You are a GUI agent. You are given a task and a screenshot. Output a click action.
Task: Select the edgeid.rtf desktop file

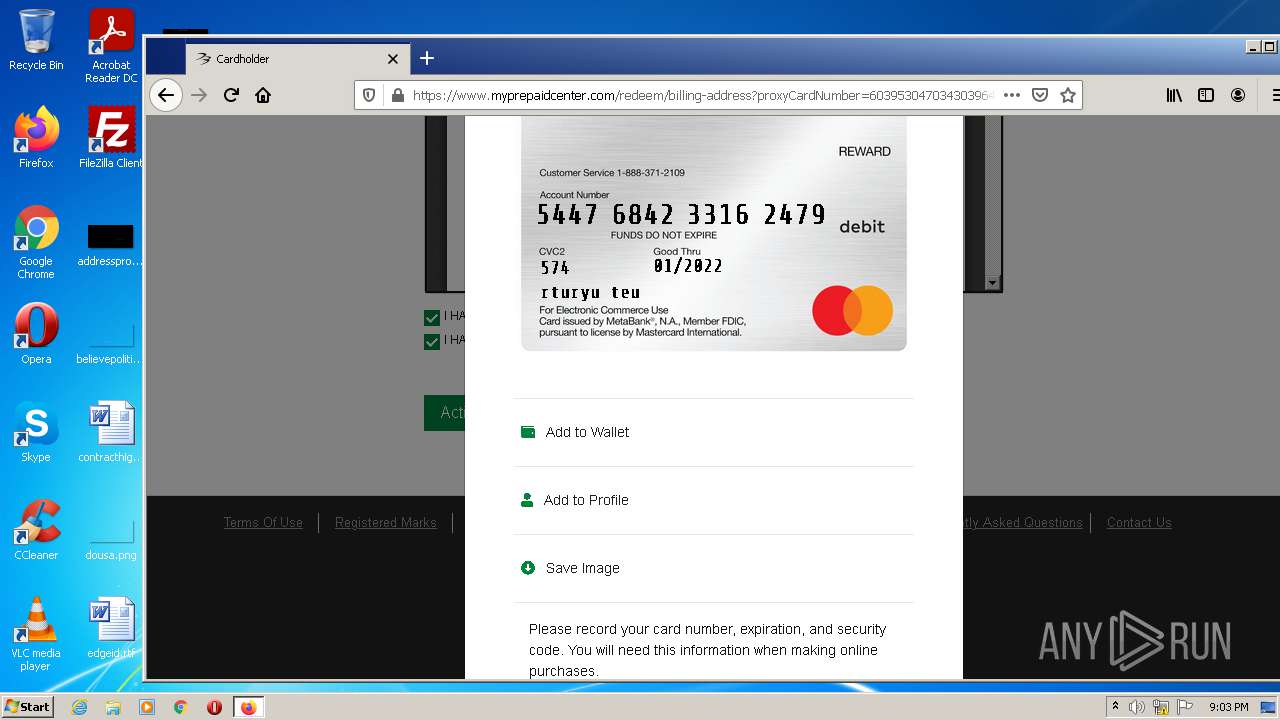(x=111, y=628)
